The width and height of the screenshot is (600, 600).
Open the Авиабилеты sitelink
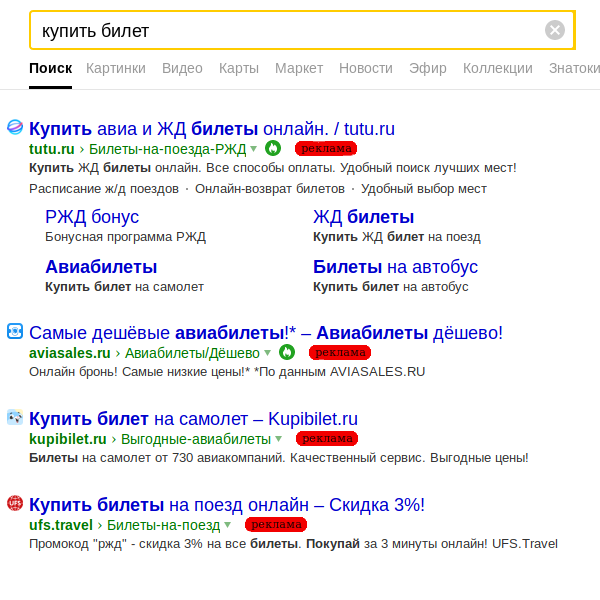pyautogui.click(x=101, y=267)
